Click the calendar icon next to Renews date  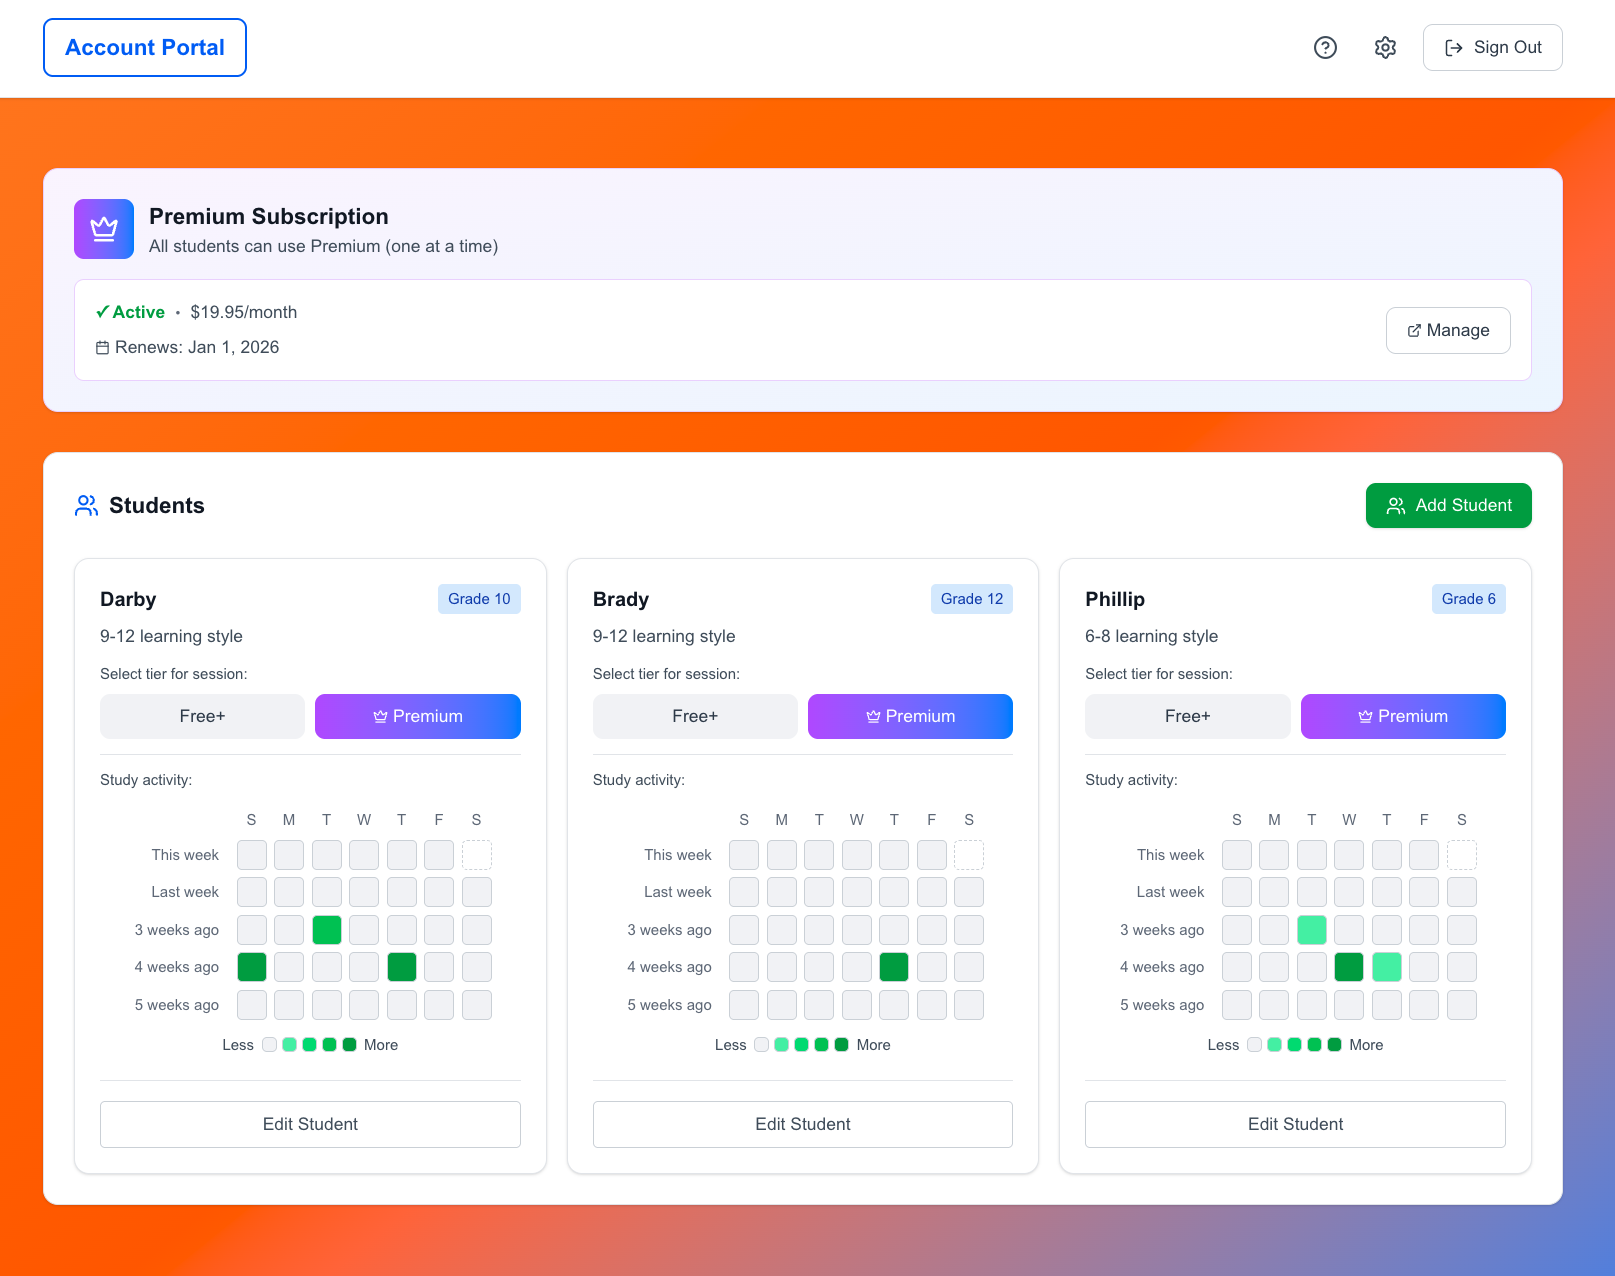(x=103, y=347)
